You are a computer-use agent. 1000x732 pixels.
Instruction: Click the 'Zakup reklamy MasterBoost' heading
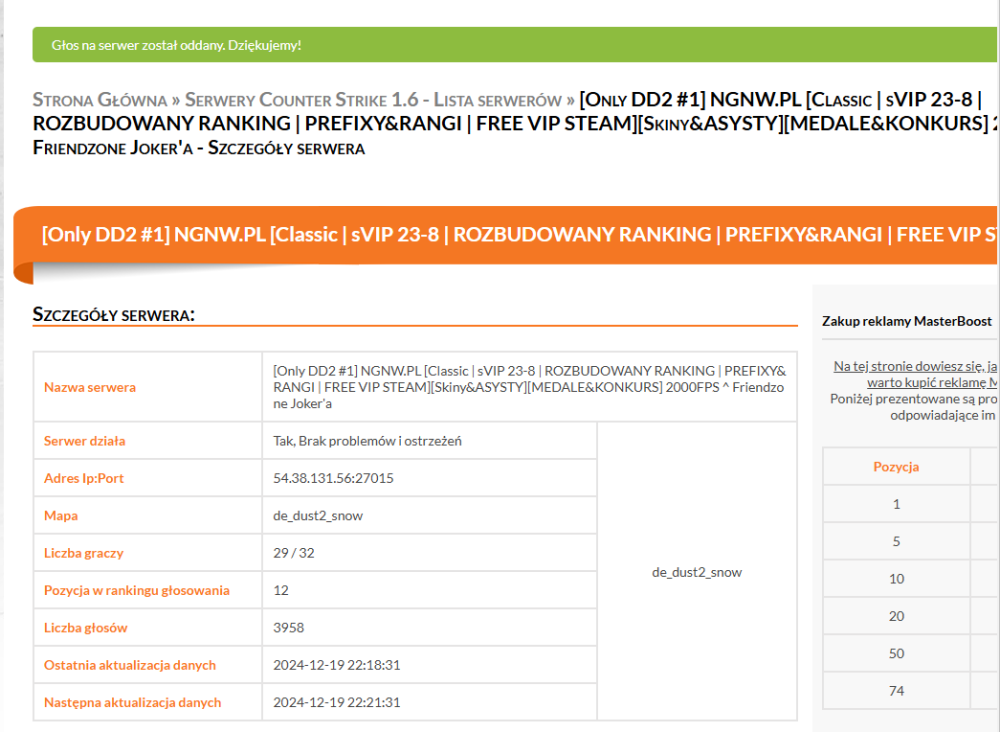[906, 321]
